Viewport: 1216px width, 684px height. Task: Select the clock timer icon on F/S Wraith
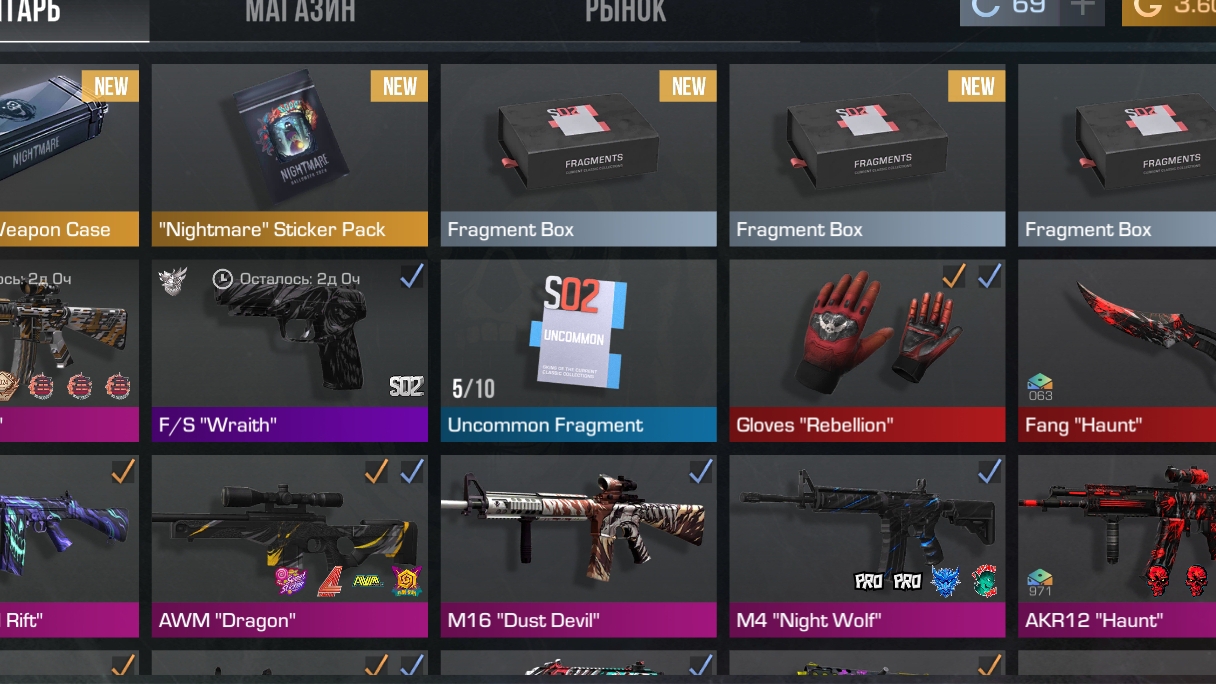(x=223, y=279)
